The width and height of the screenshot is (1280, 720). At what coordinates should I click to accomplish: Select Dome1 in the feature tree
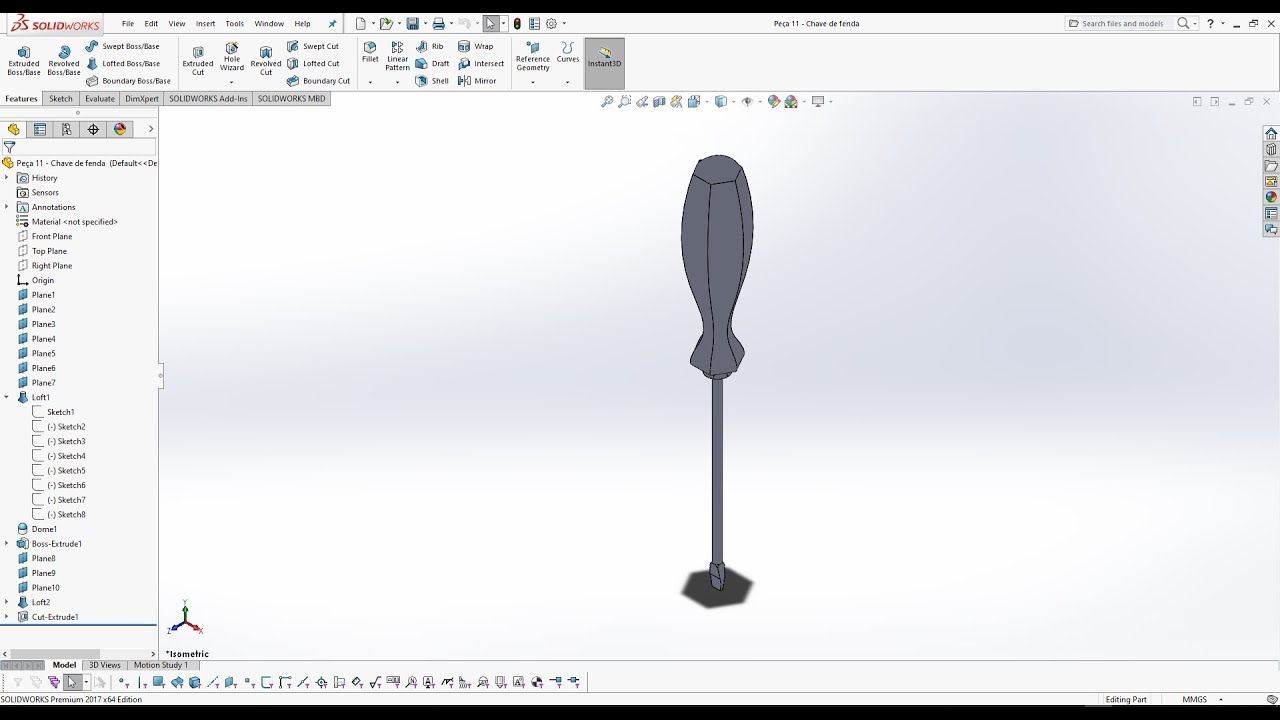(38, 529)
